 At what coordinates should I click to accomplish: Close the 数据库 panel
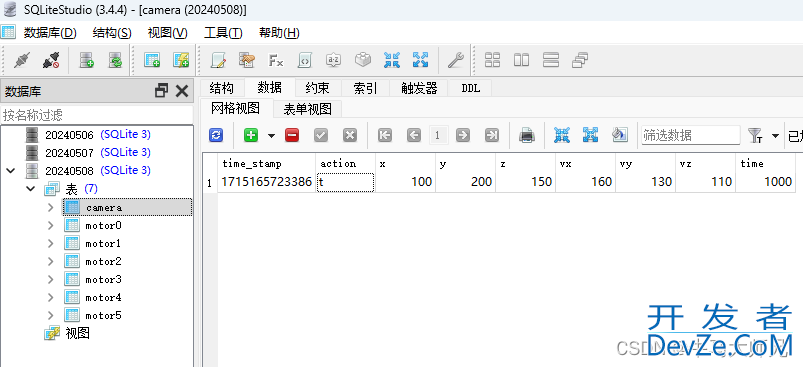click(x=182, y=91)
